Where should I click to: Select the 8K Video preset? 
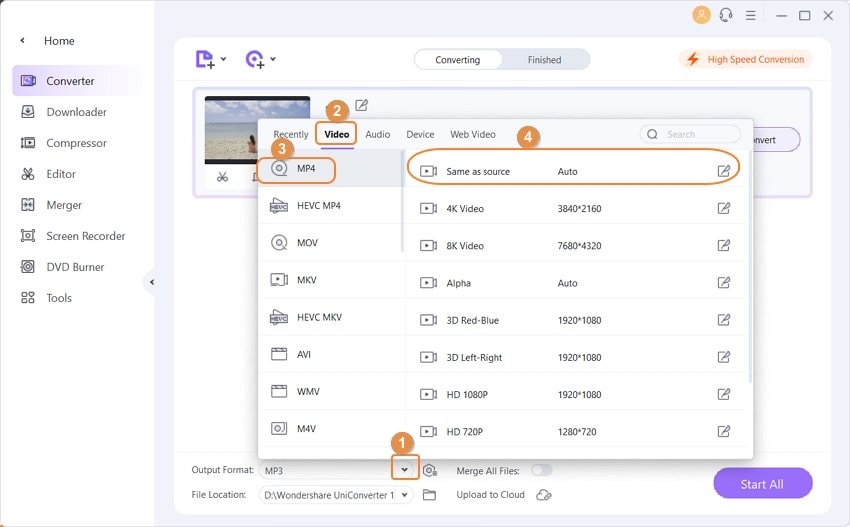coord(576,246)
